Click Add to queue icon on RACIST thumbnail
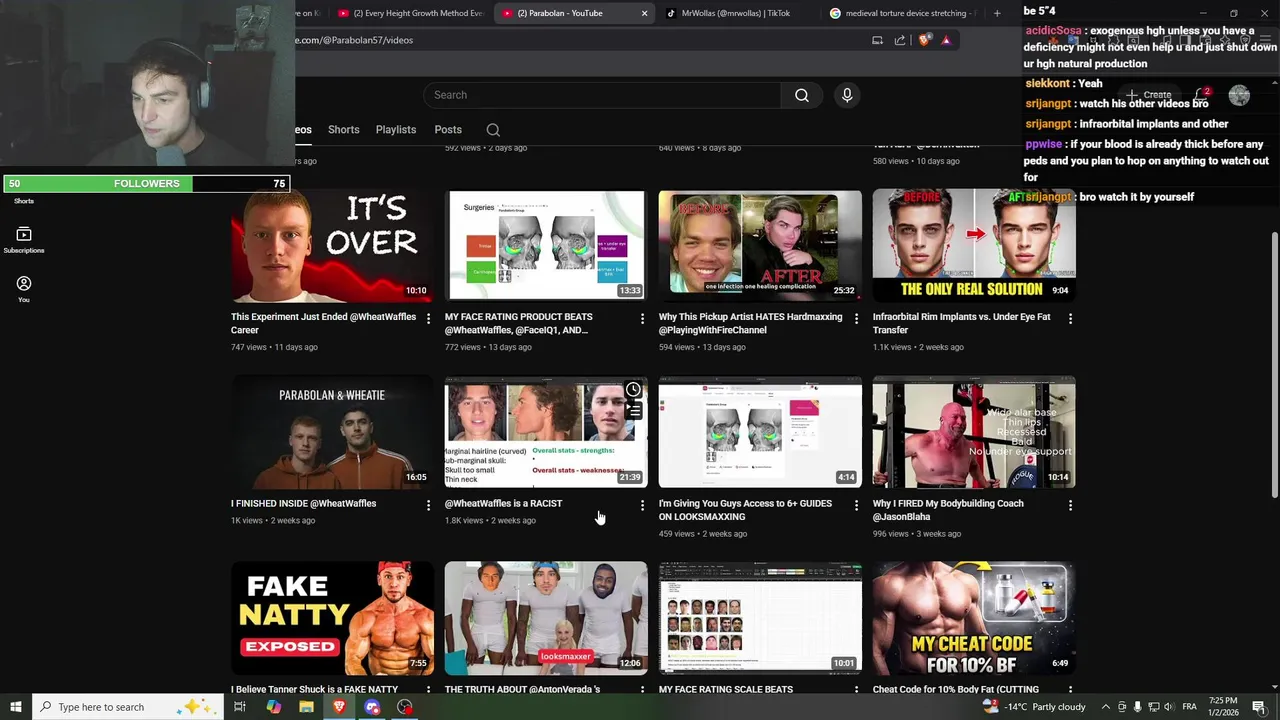This screenshot has width=1280, height=720. tap(633, 410)
